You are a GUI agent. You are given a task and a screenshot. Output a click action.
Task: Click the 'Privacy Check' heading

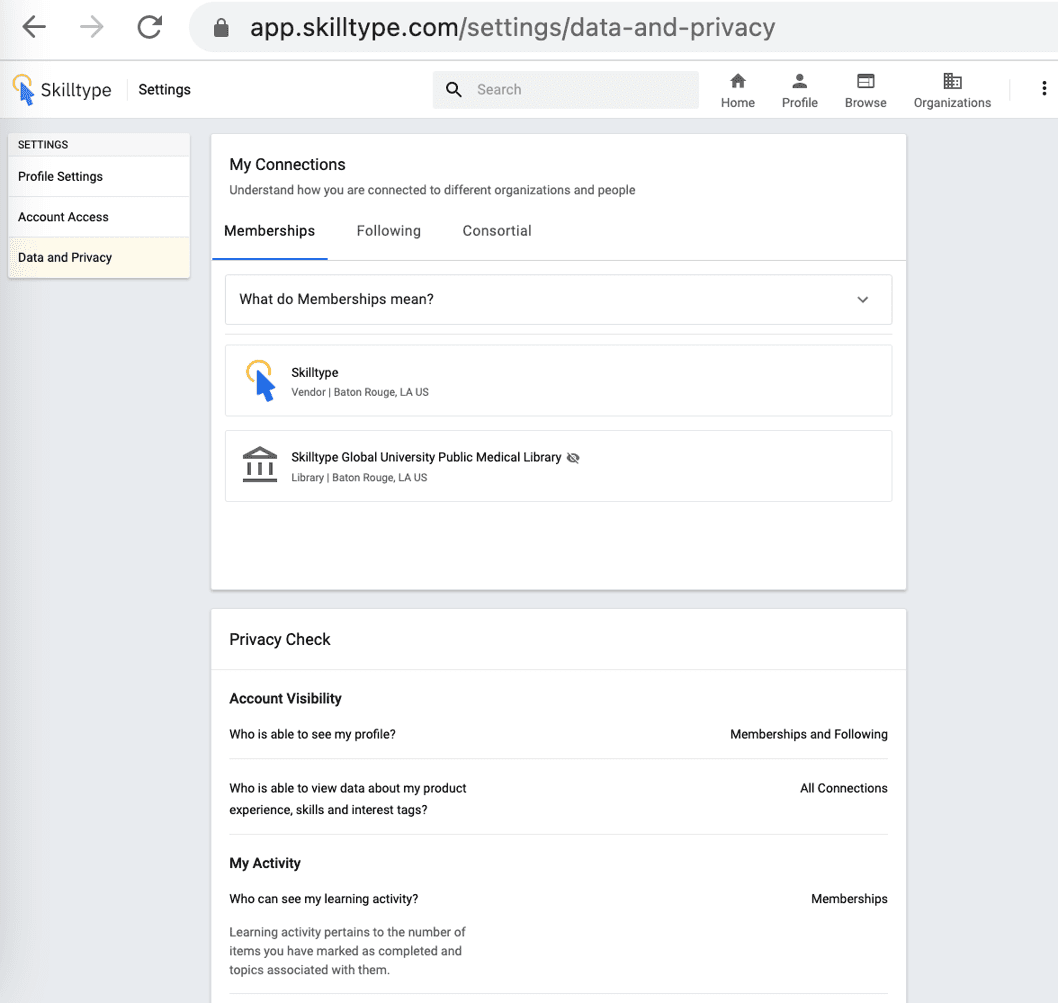[279, 640]
